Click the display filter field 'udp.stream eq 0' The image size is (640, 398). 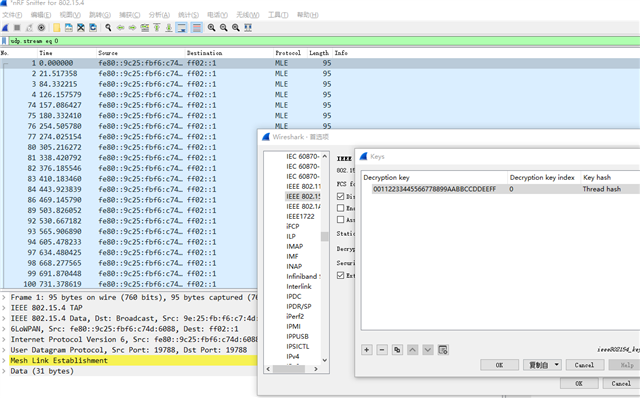(x=324, y=41)
